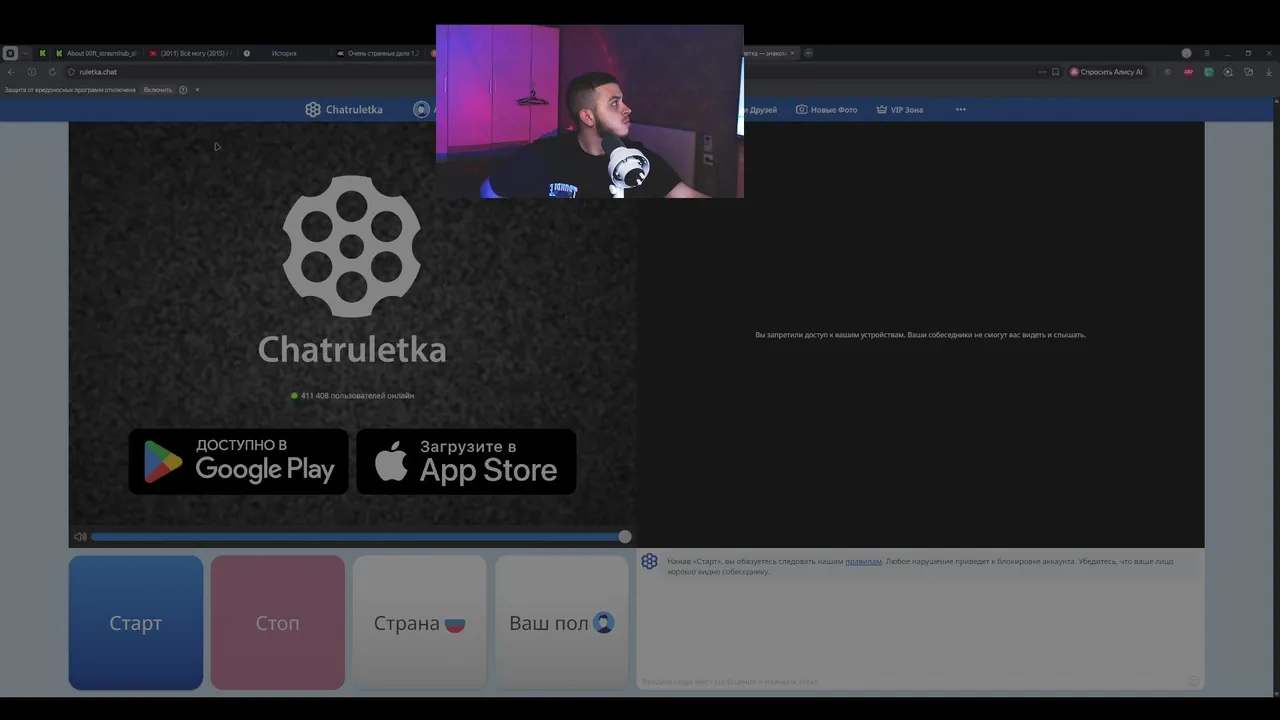The width and height of the screenshot is (1280, 720).
Task: Click the large Chatruletka revolver logo
Action: (352, 245)
